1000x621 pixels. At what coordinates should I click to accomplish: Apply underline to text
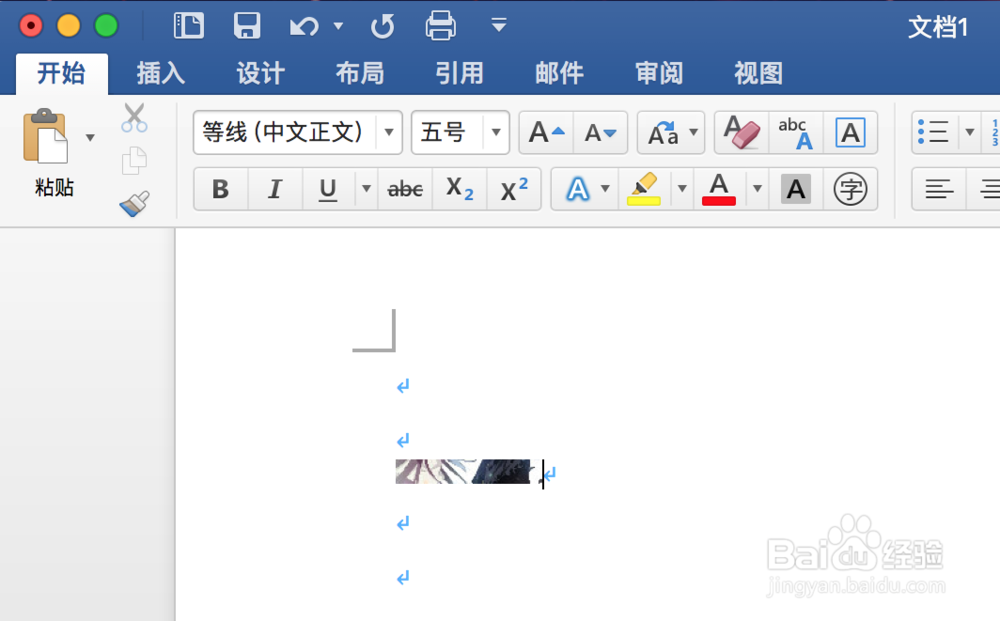[x=328, y=189]
